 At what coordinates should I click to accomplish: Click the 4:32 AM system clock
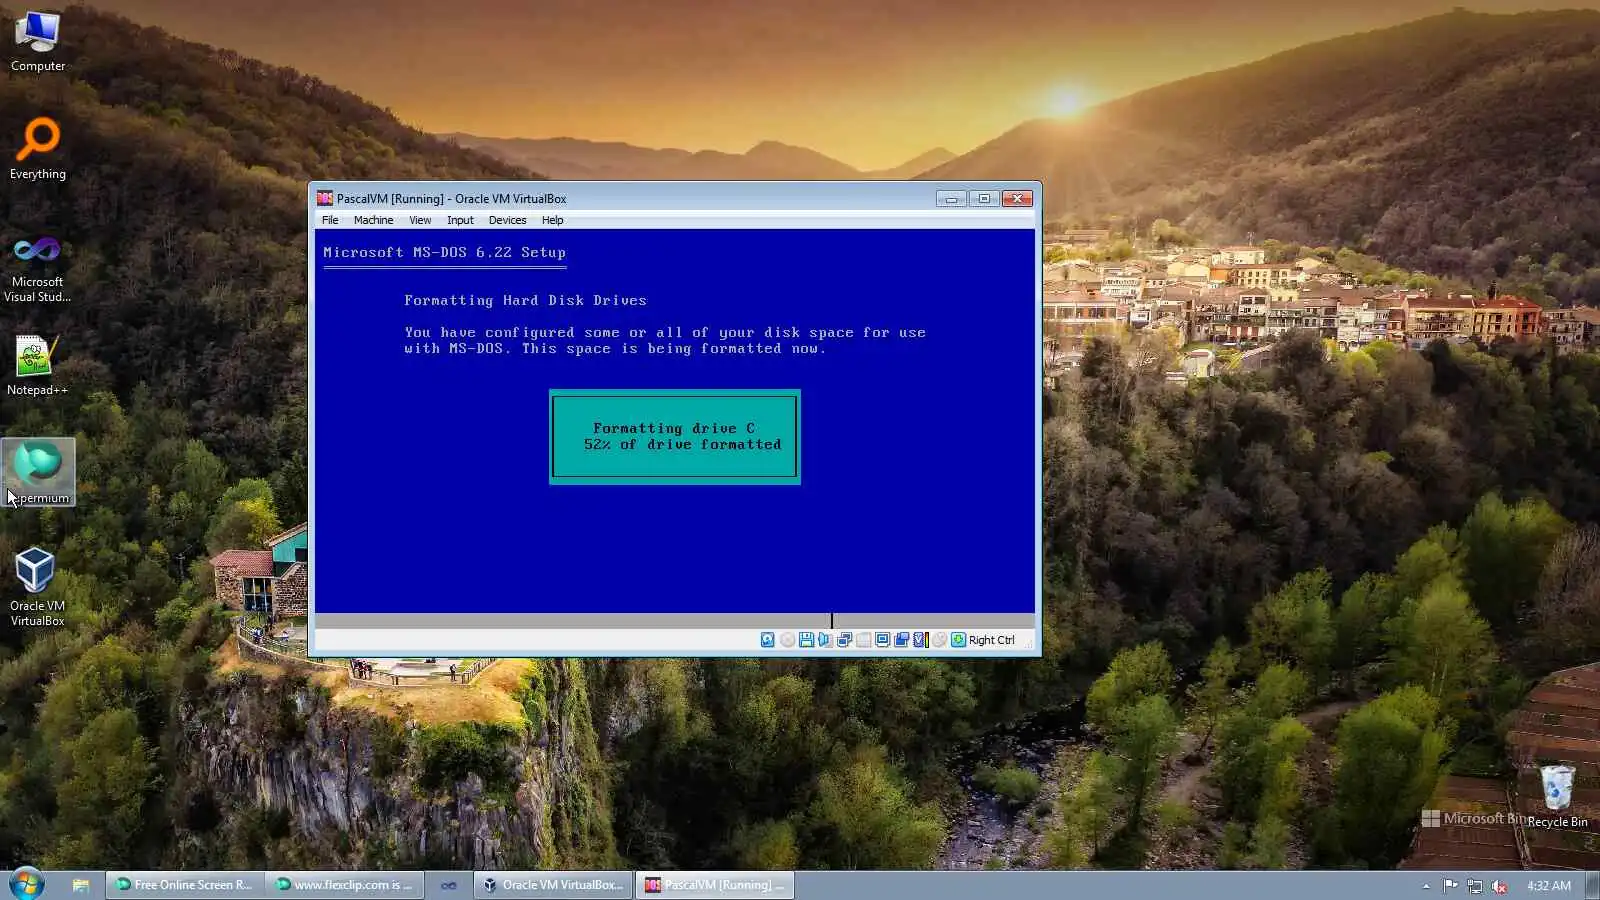[1549, 886]
